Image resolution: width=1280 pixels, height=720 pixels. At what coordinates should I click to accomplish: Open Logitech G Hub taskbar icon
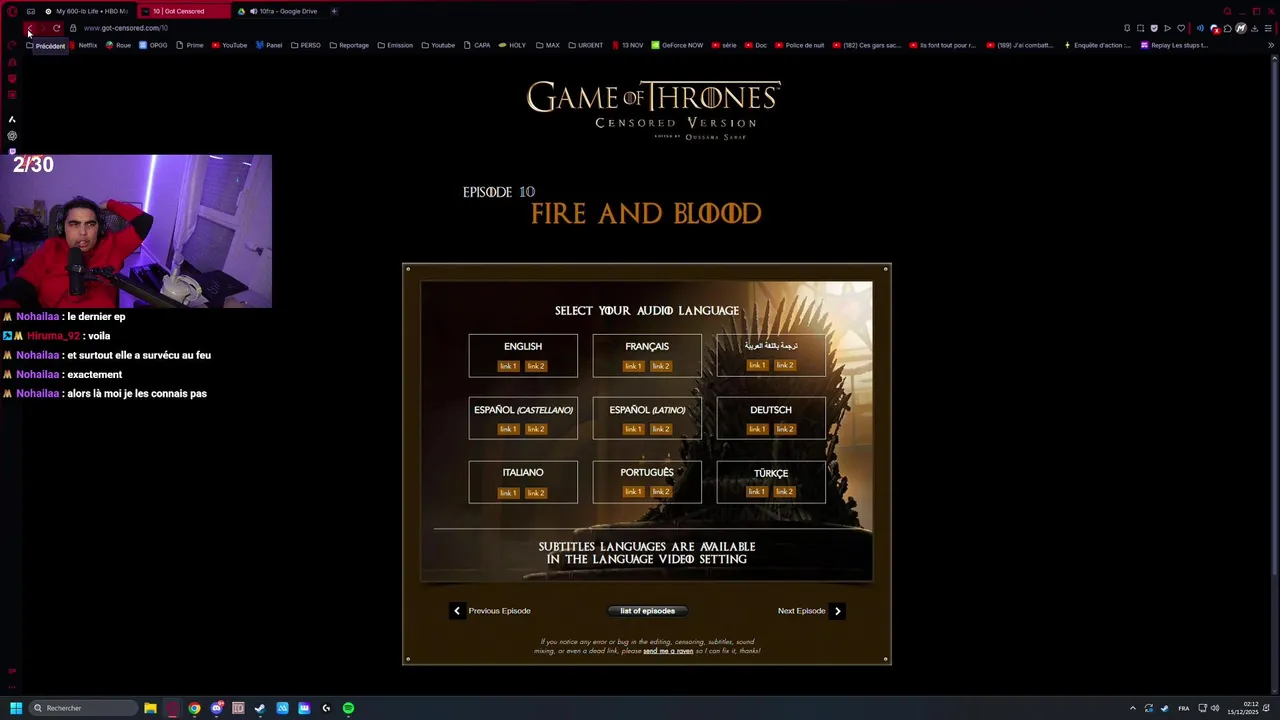click(x=326, y=708)
